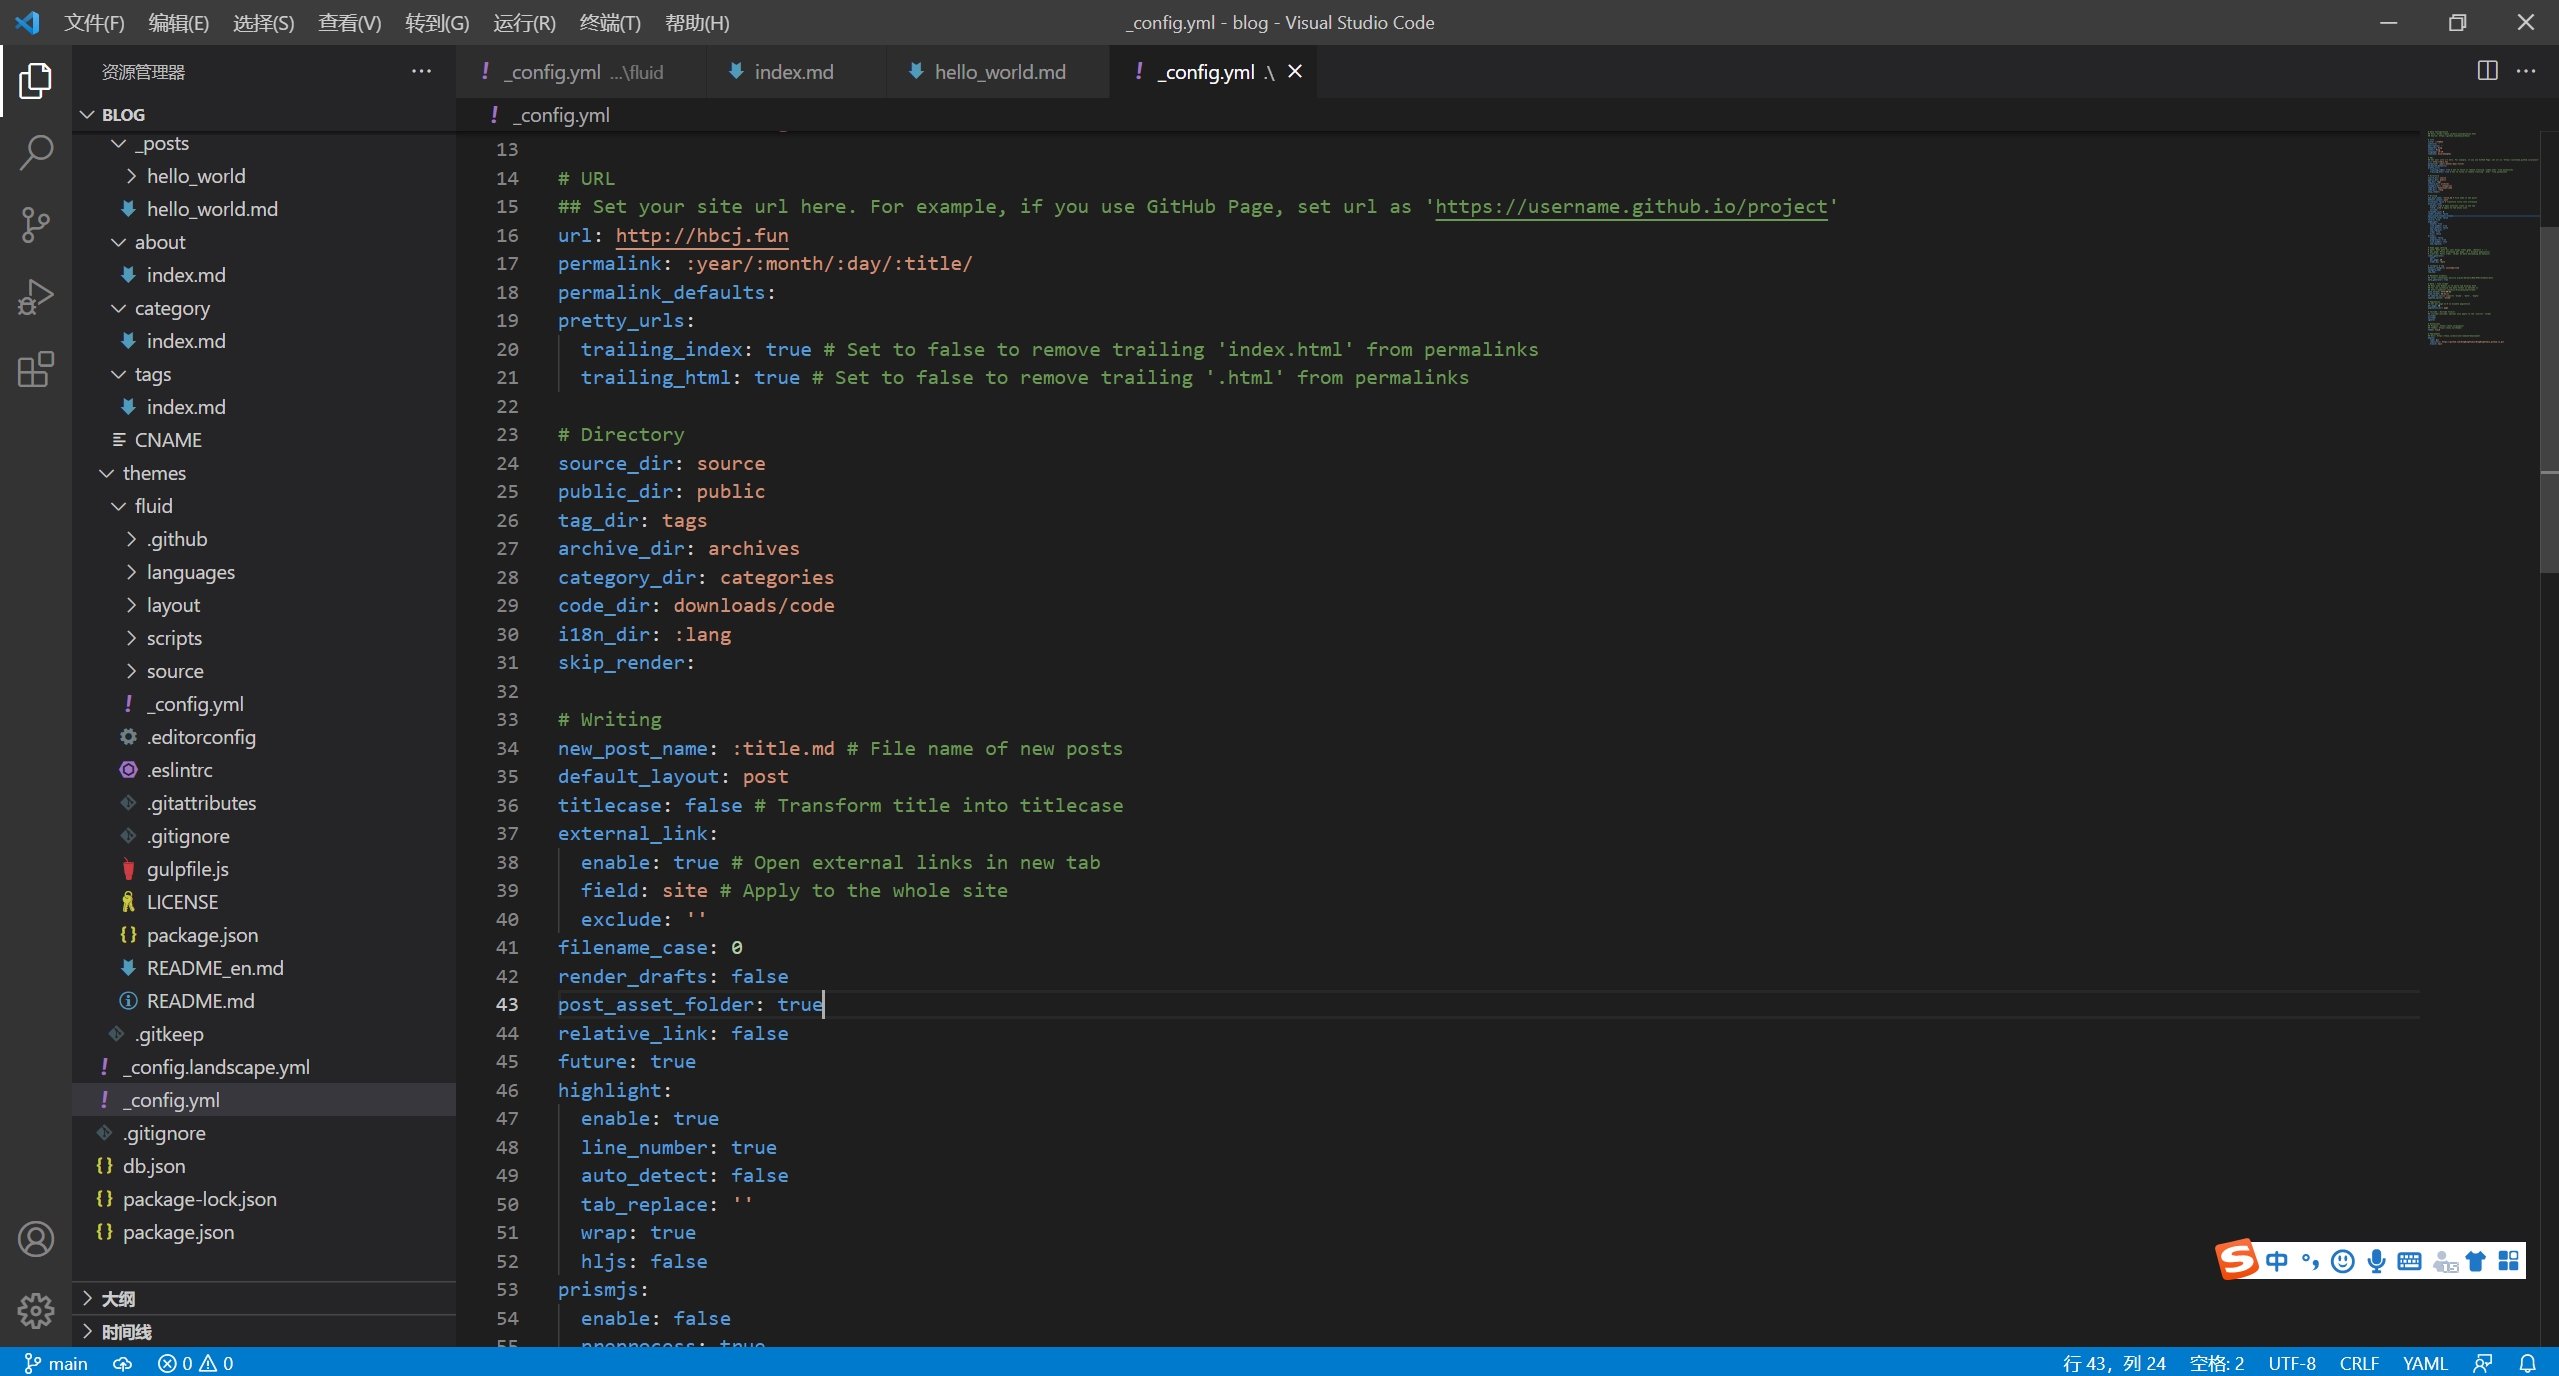The width and height of the screenshot is (2559, 1376).
Task: Collapse the tags folder
Action: [x=263, y=374]
